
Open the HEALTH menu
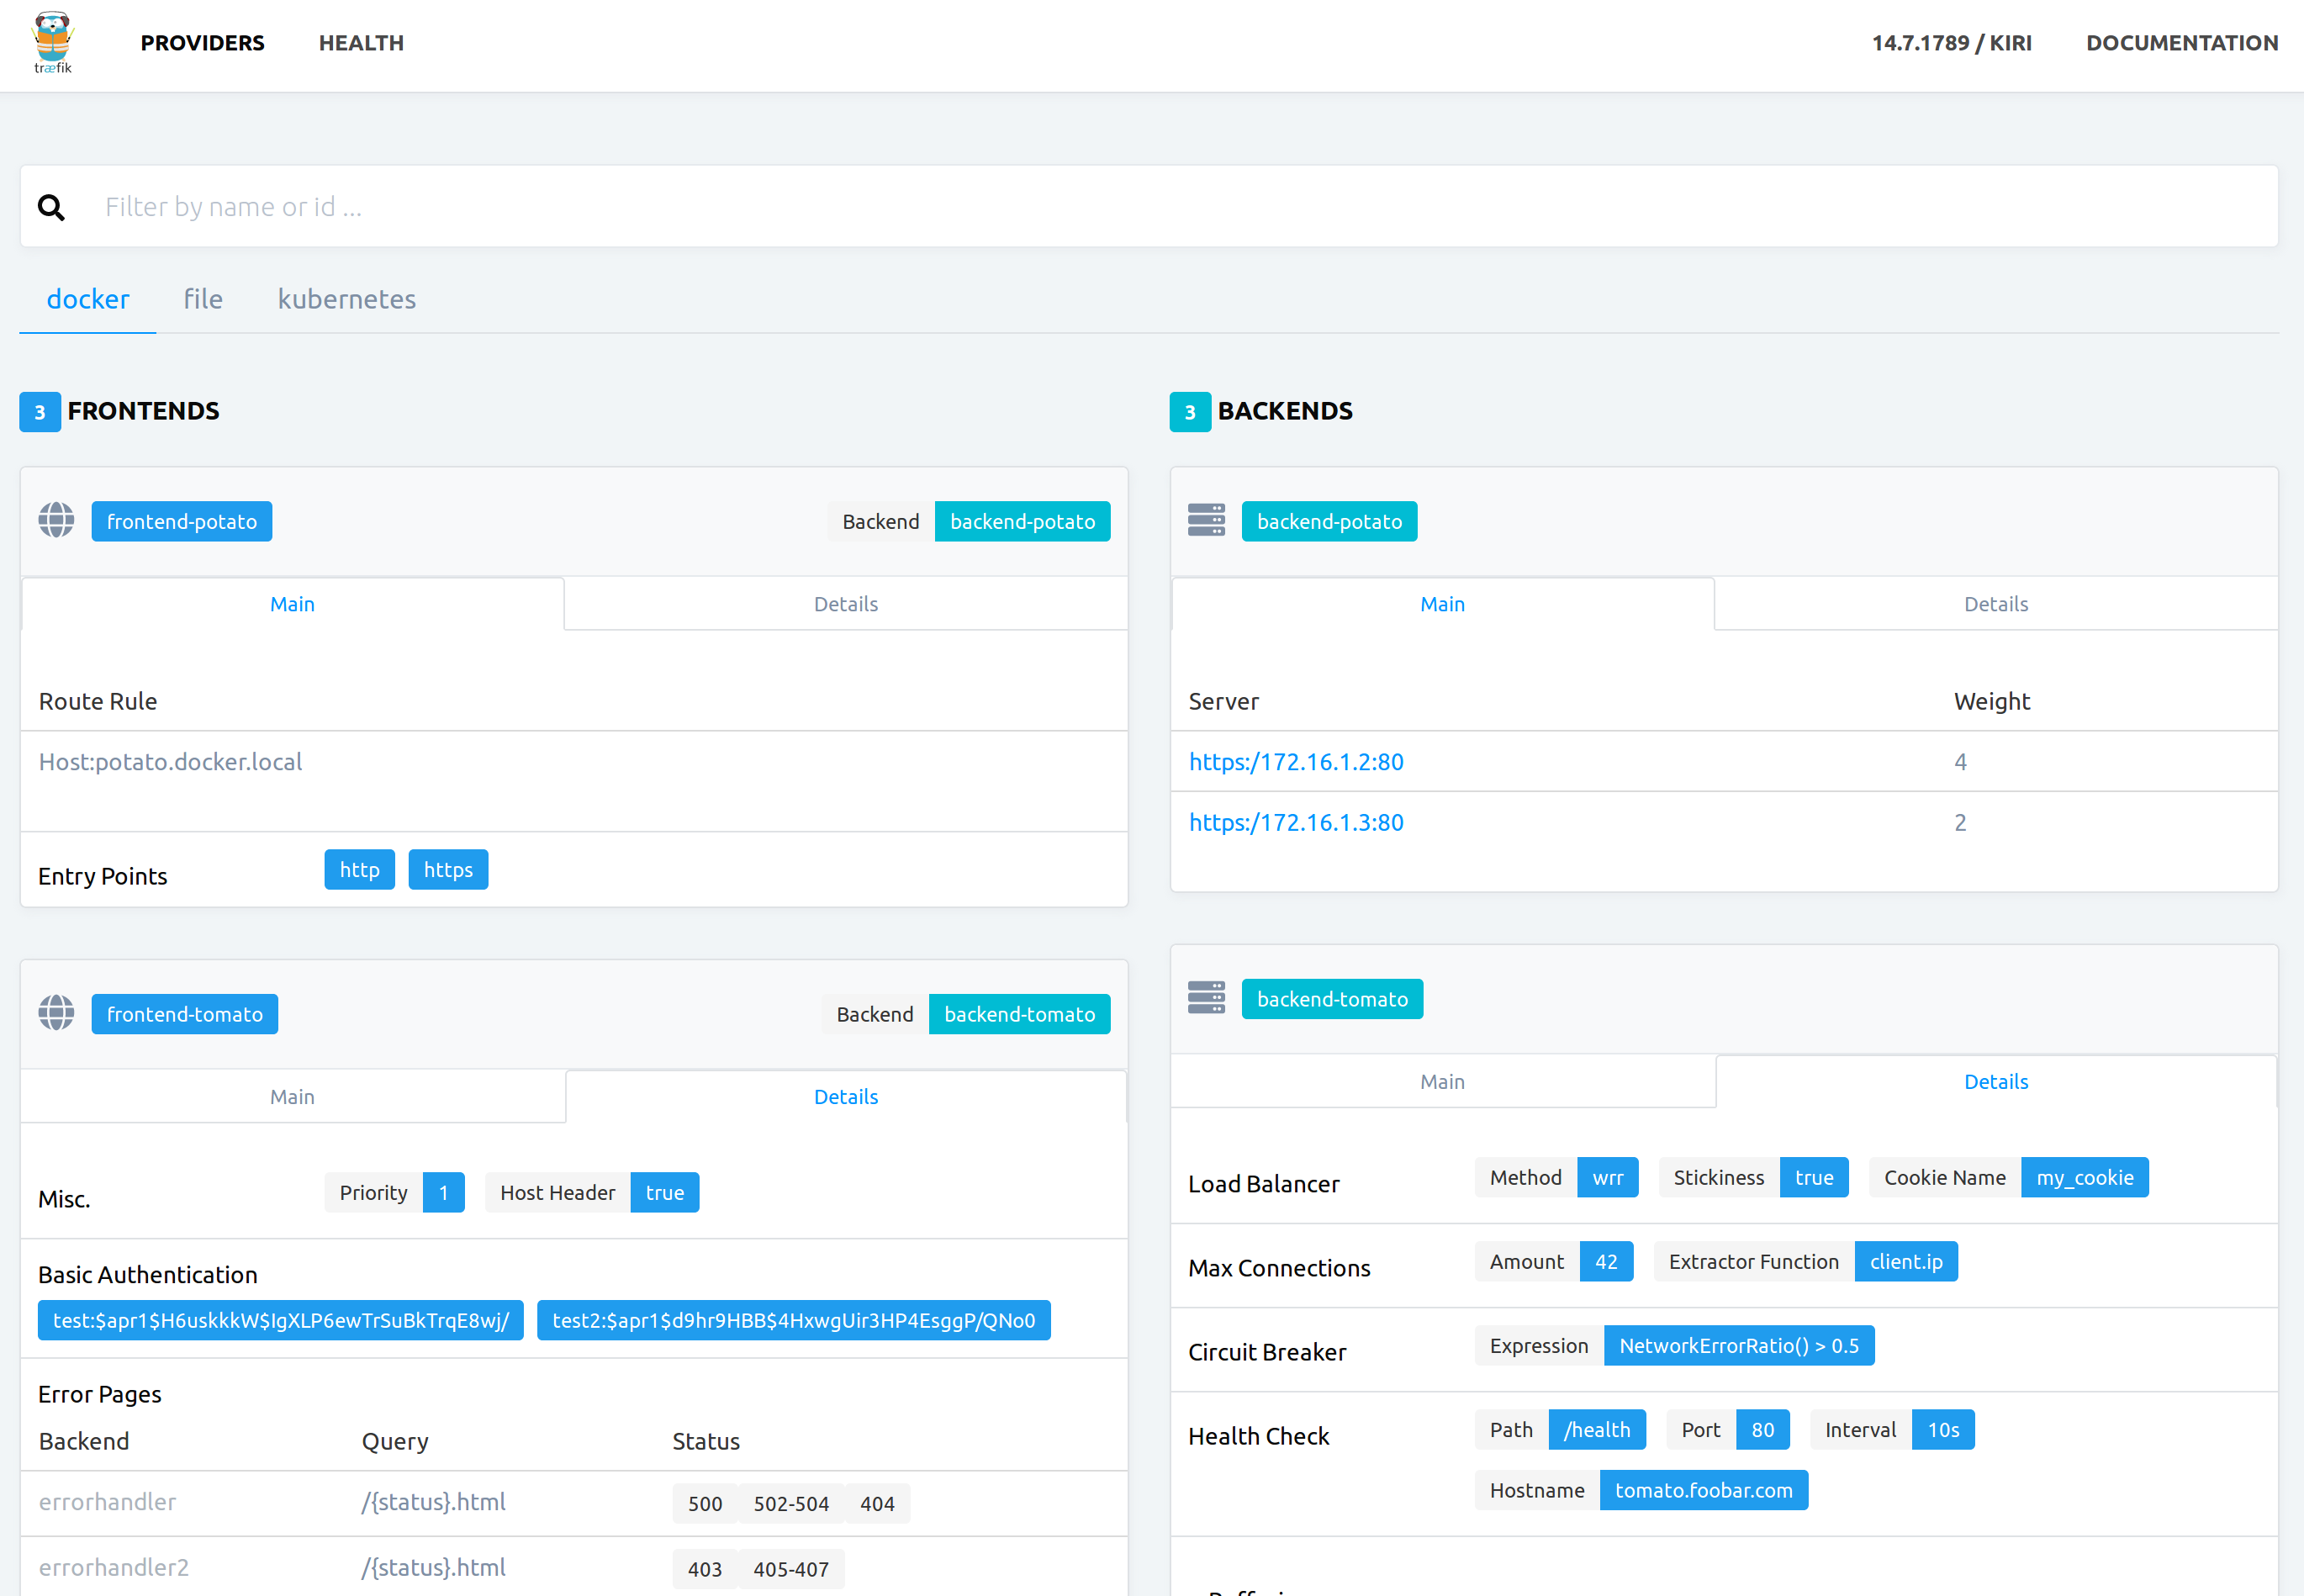click(361, 42)
